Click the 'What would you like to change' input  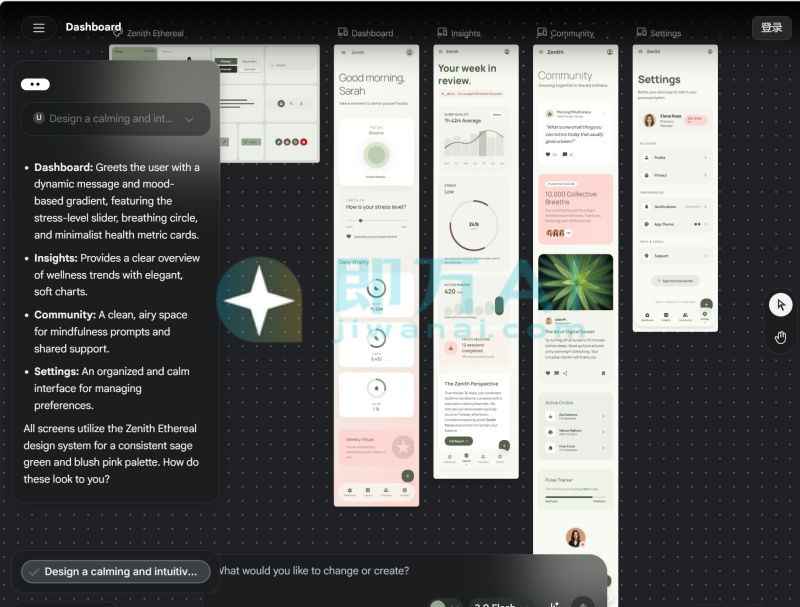point(400,571)
